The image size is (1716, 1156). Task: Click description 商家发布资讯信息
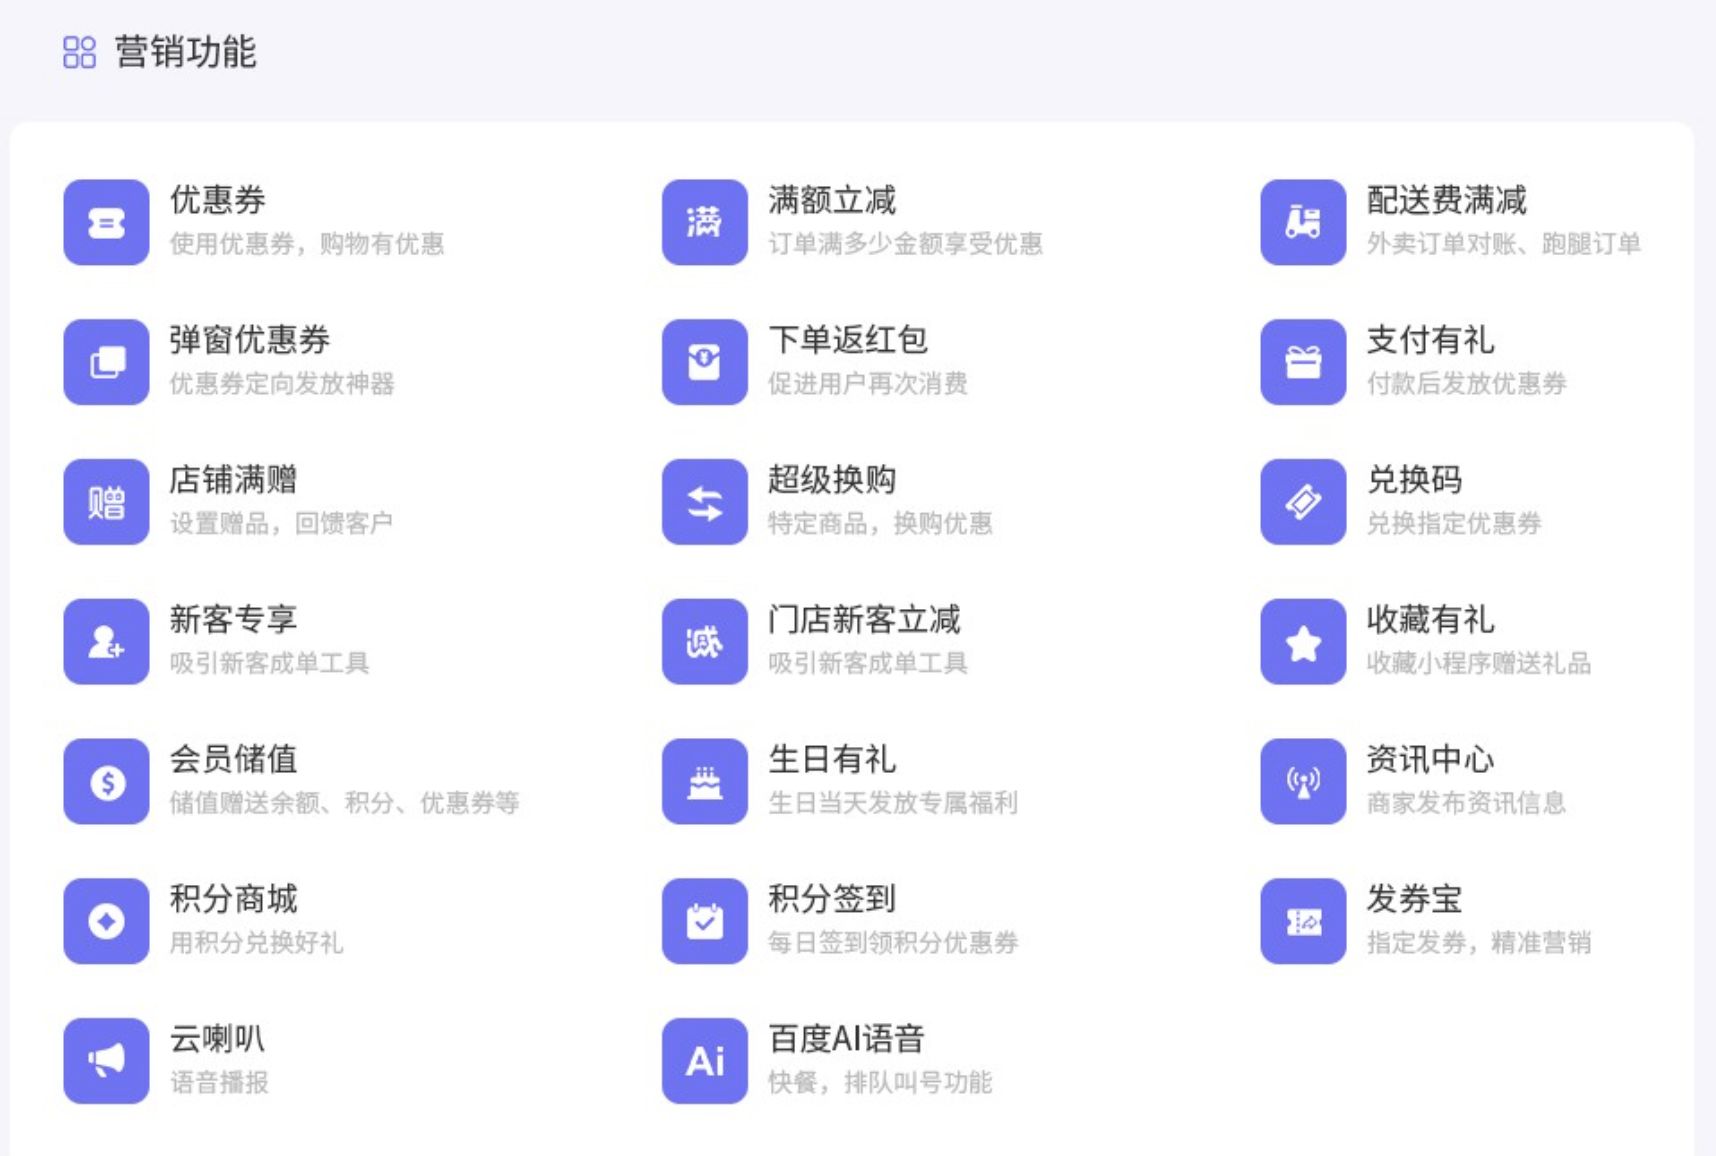pyautogui.click(x=1466, y=803)
